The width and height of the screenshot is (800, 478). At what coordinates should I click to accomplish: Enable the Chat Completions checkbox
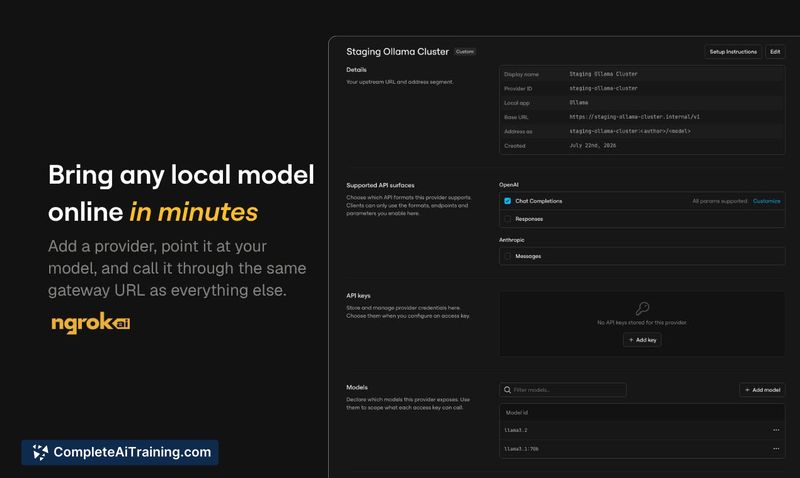coord(507,201)
